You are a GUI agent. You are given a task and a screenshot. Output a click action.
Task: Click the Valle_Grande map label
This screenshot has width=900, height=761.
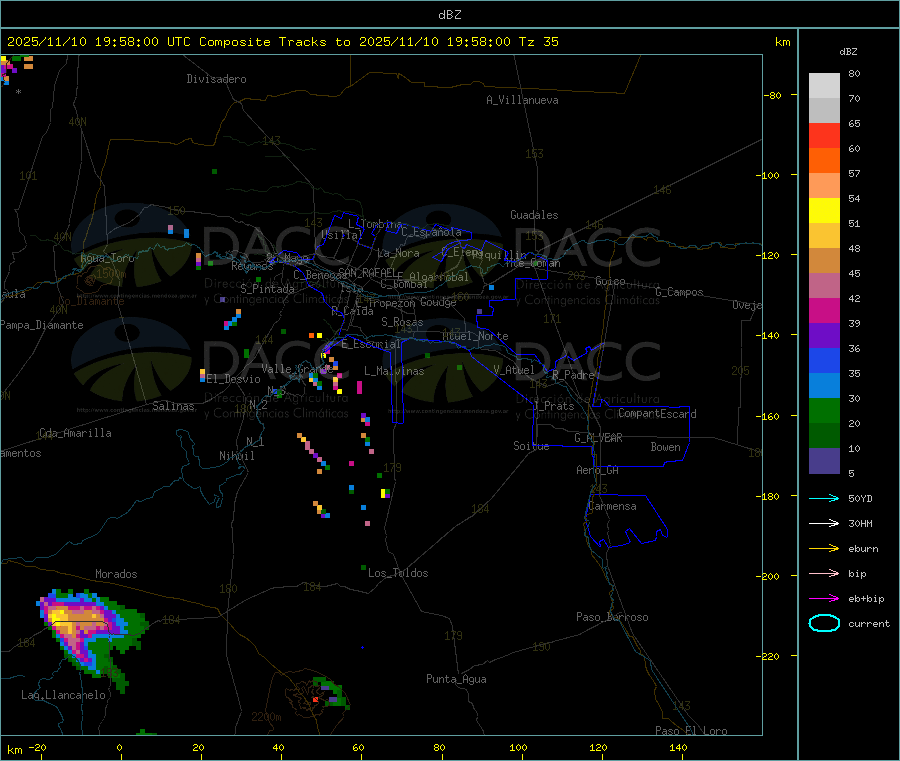(297, 368)
